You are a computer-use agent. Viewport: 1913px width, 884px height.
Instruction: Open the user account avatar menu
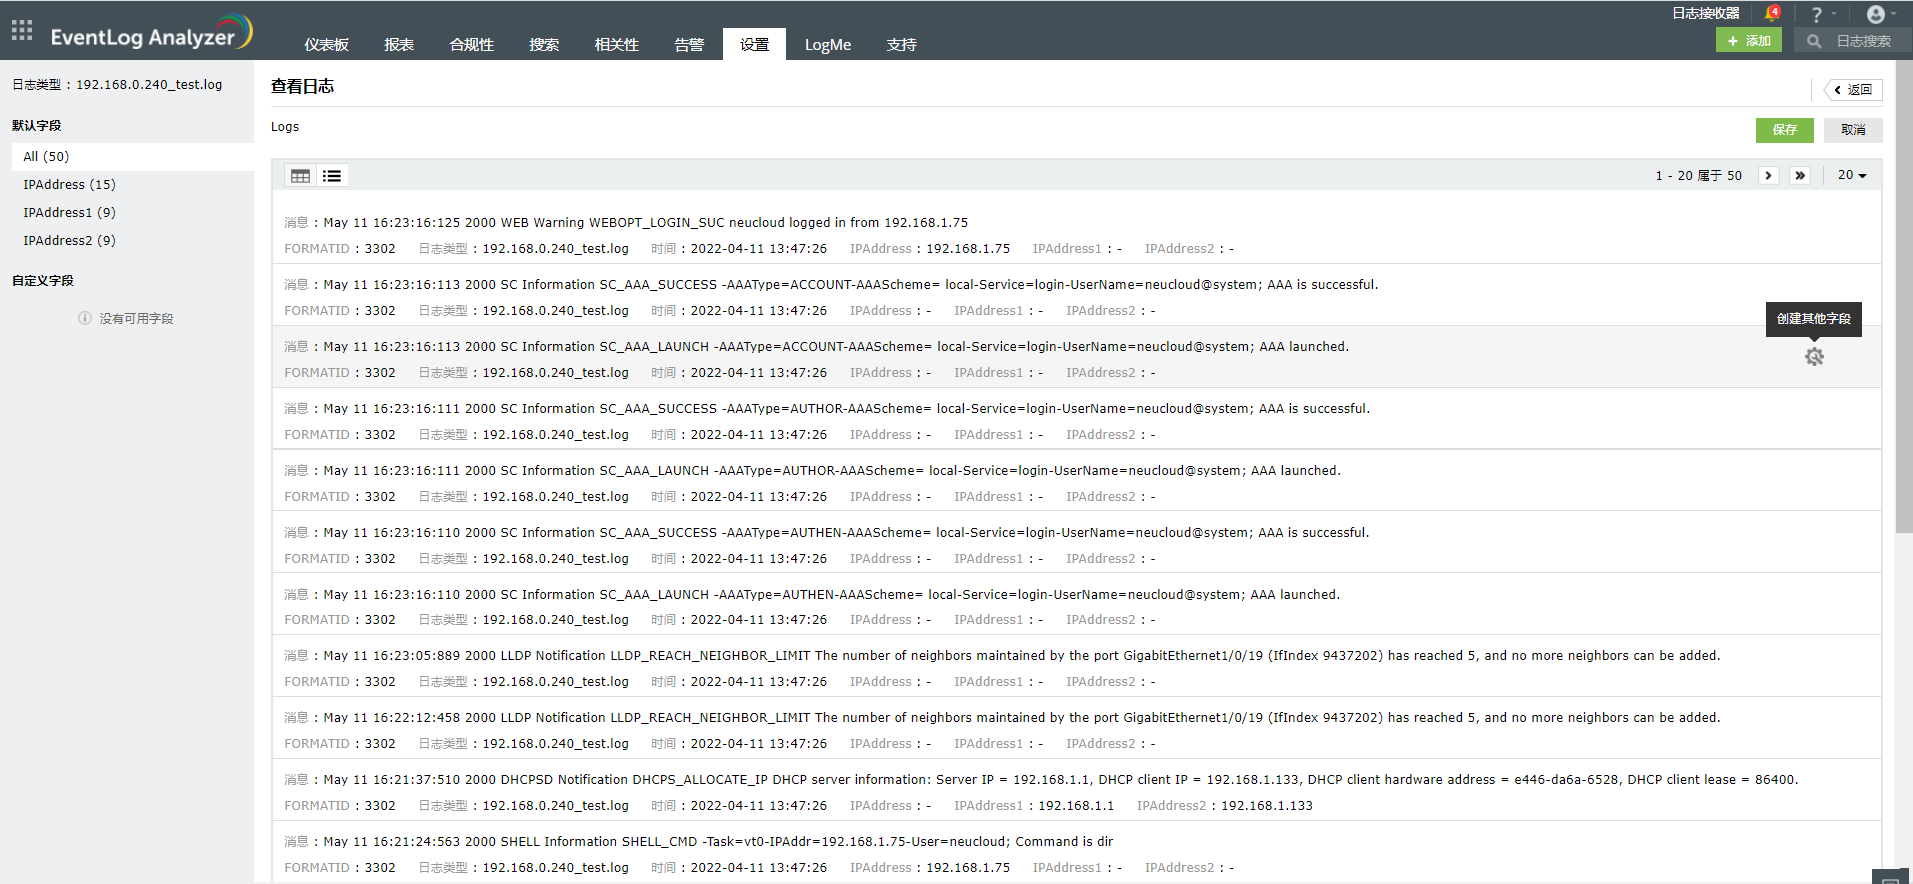[1876, 14]
